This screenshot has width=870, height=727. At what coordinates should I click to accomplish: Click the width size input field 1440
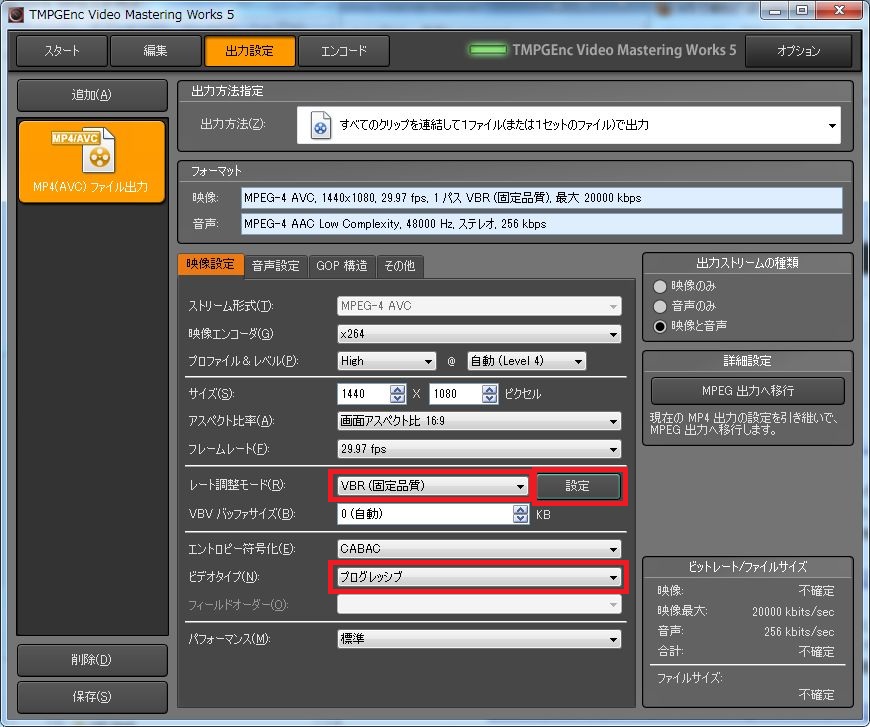point(364,394)
